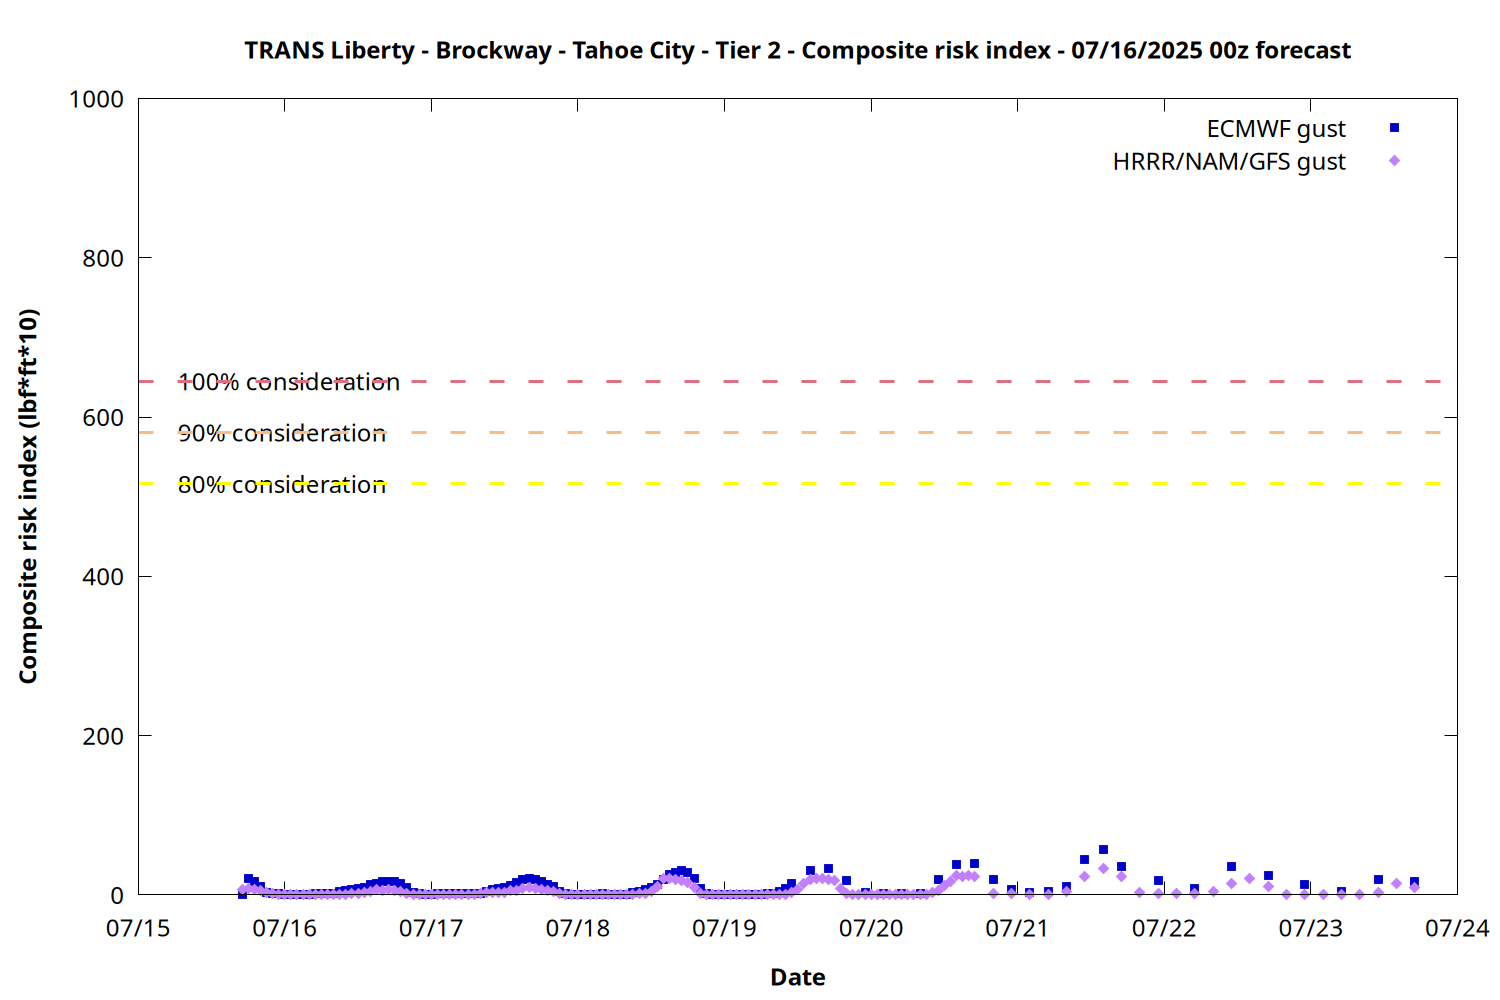
Task: Click the 600 y-axis value label
Action: tap(103, 418)
